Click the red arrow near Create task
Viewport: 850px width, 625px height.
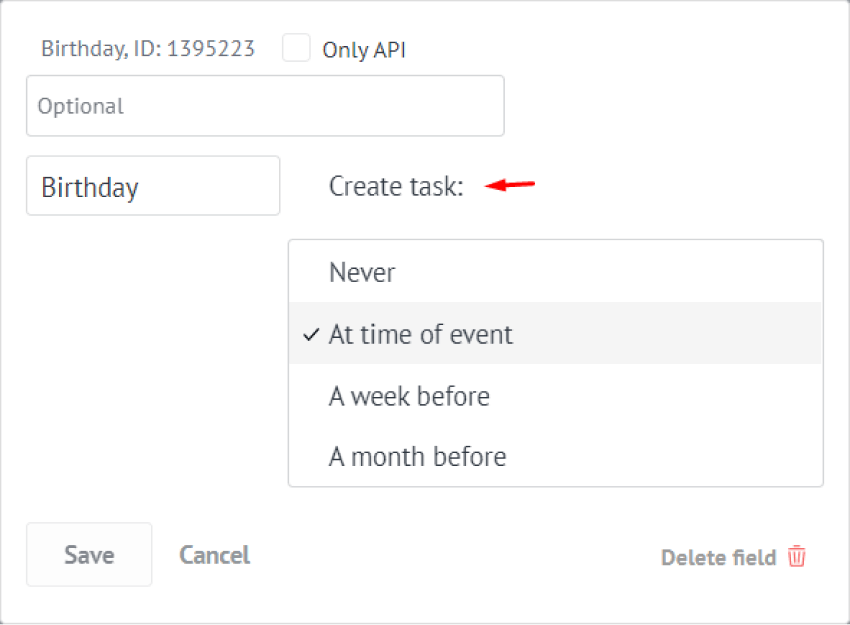click(x=510, y=184)
